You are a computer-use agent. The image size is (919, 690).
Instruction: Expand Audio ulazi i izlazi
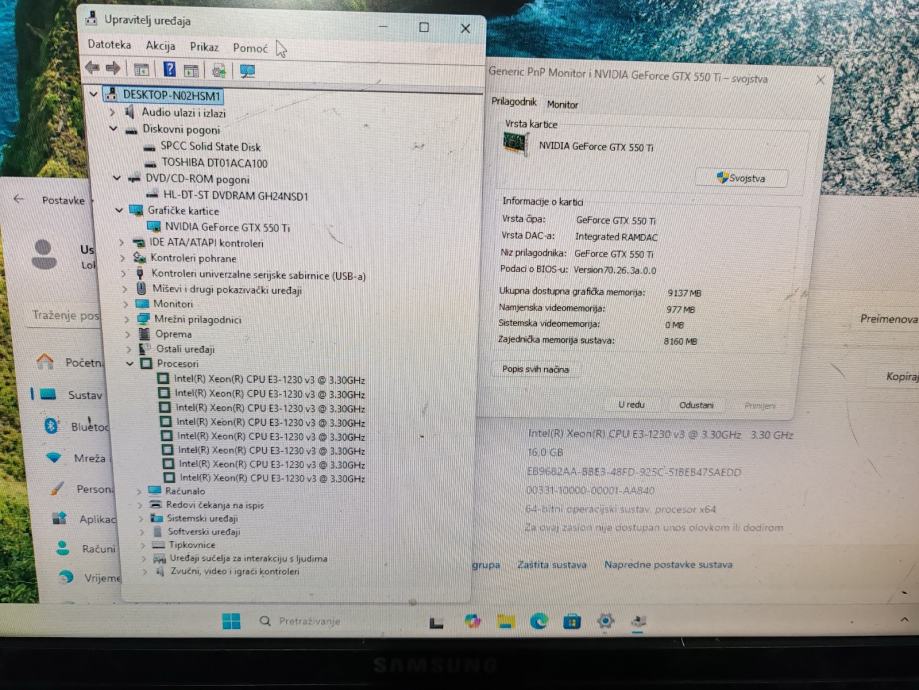tap(113, 111)
